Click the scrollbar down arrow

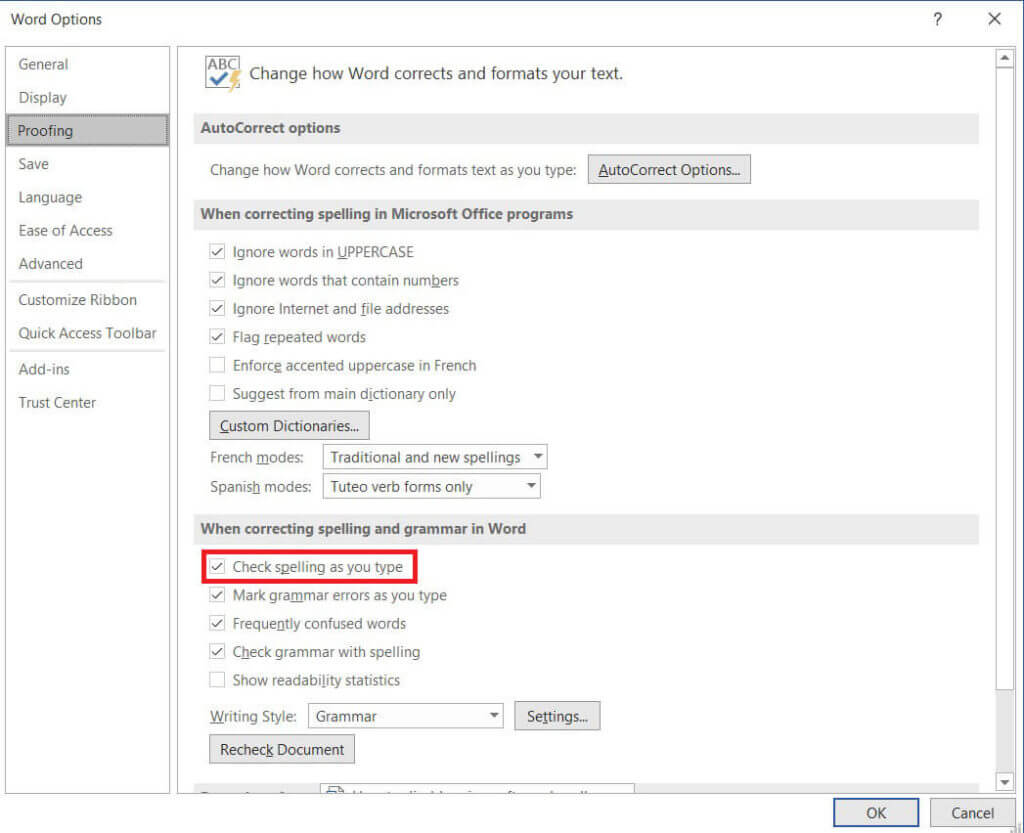pyautogui.click(x=1004, y=781)
